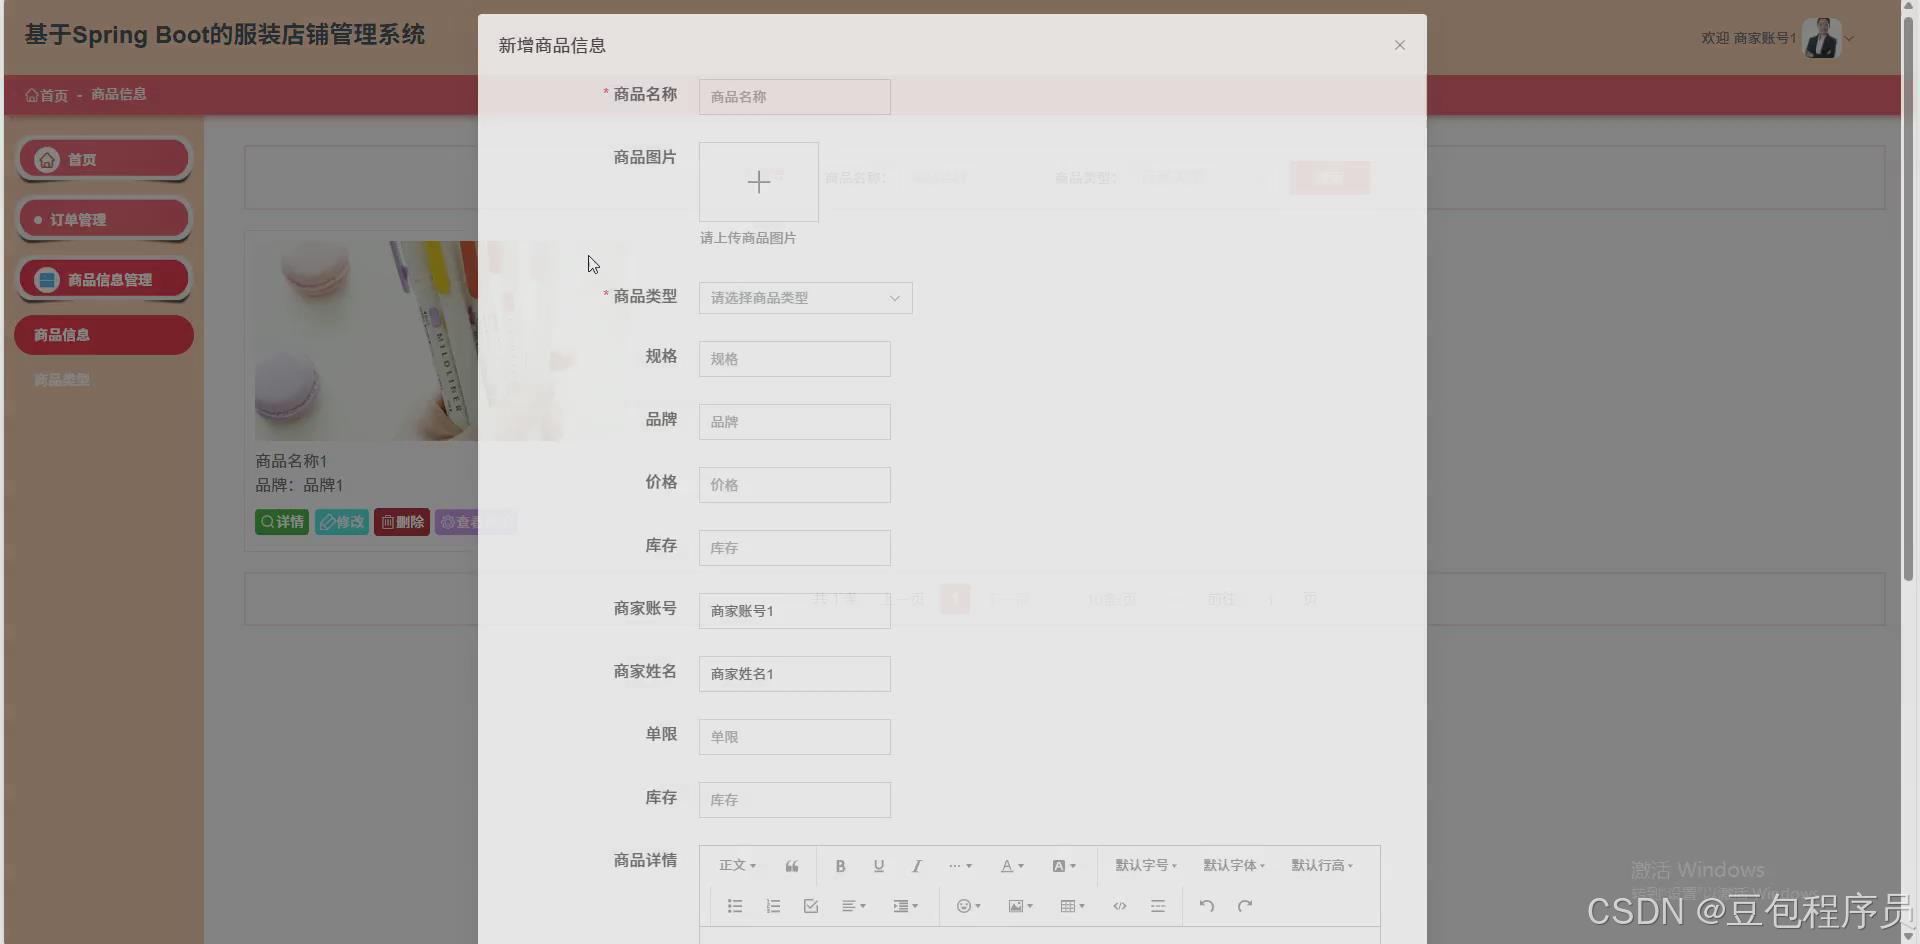Open the 默认字体 font family dropdown
Image resolution: width=1920 pixels, height=944 pixels.
click(x=1233, y=865)
